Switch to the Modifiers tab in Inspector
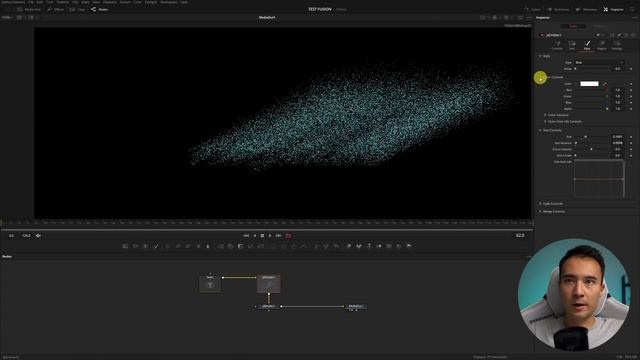This screenshot has height=360, width=640. tap(600, 26)
